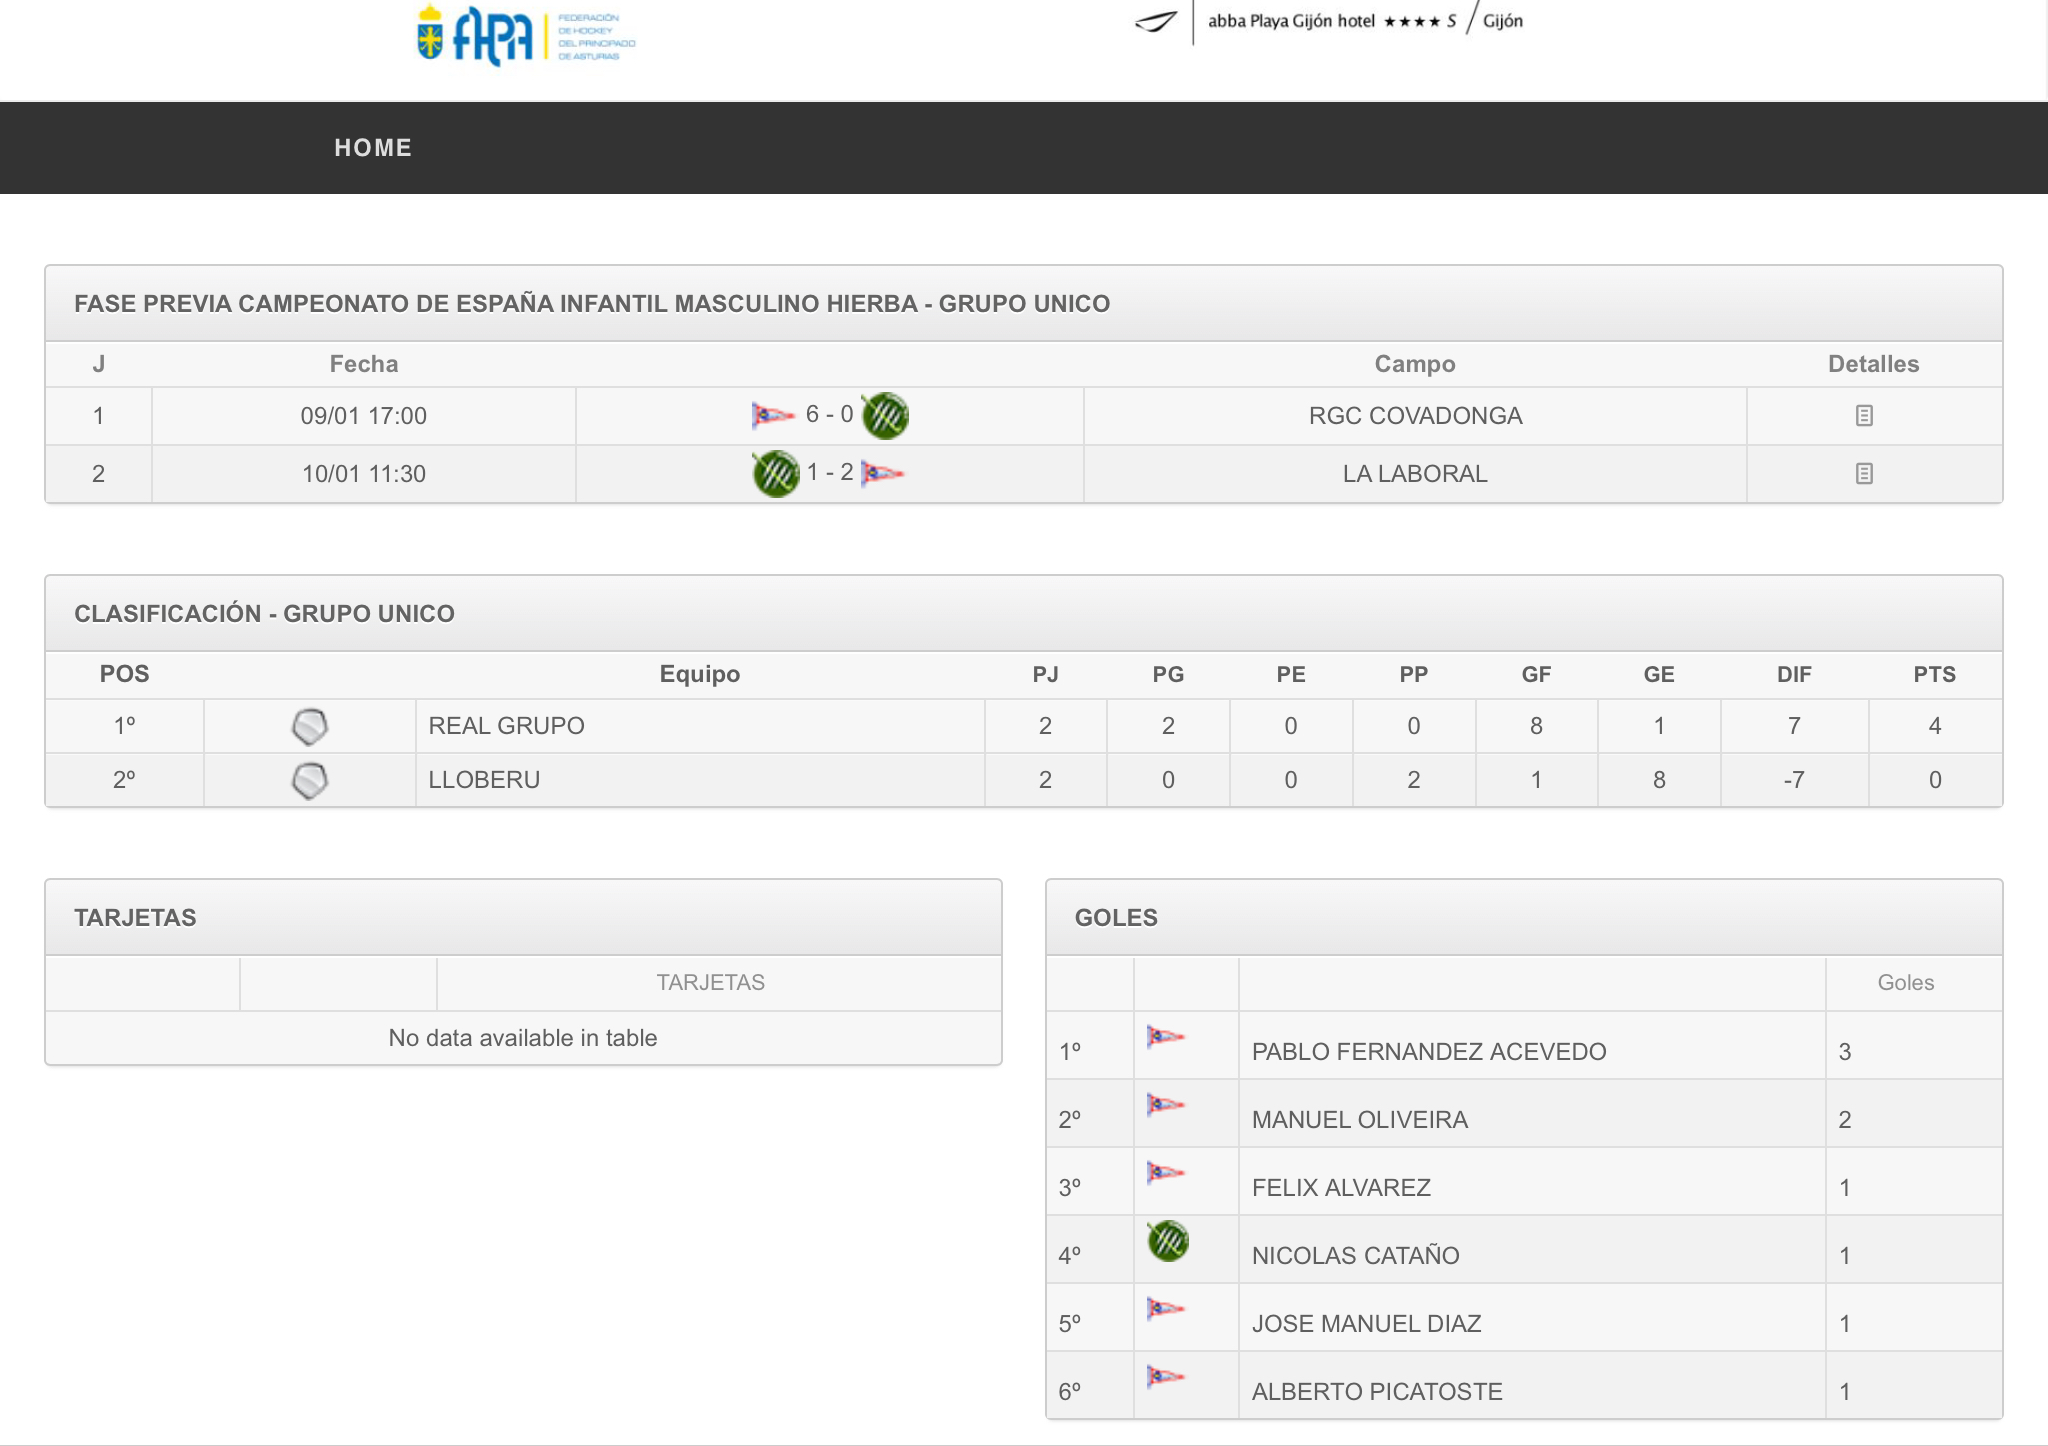The image size is (2048, 1446).
Task: Click Lloberu shield icon in standings
Action: [310, 781]
